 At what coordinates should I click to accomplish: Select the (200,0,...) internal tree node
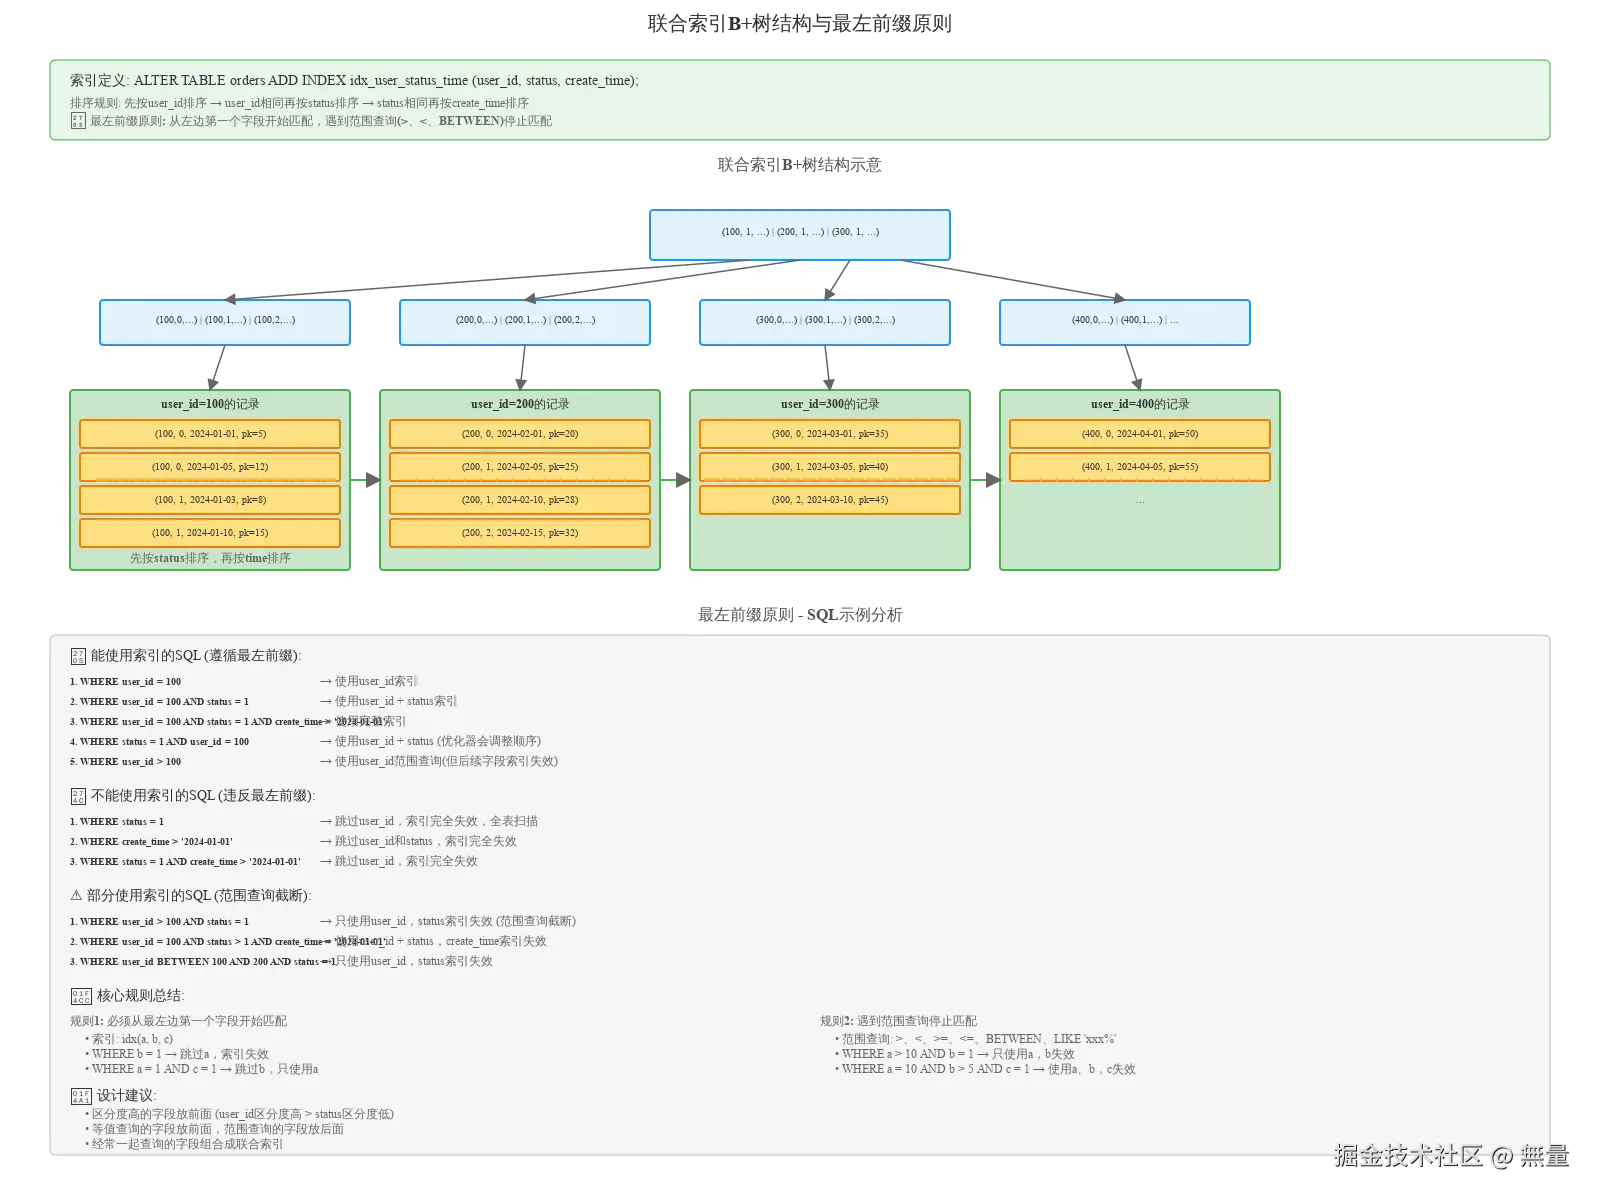[524, 322]
